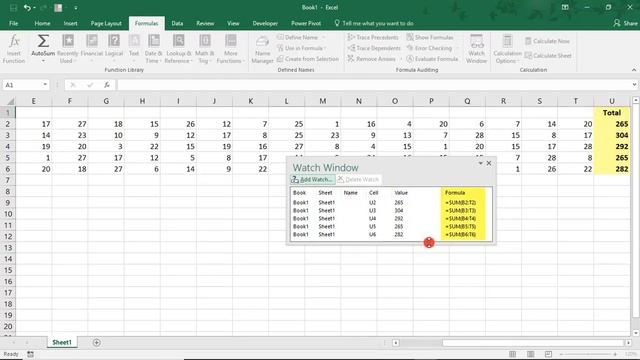
Task: Collapse the ribbon
Action: tap(634, 70)
